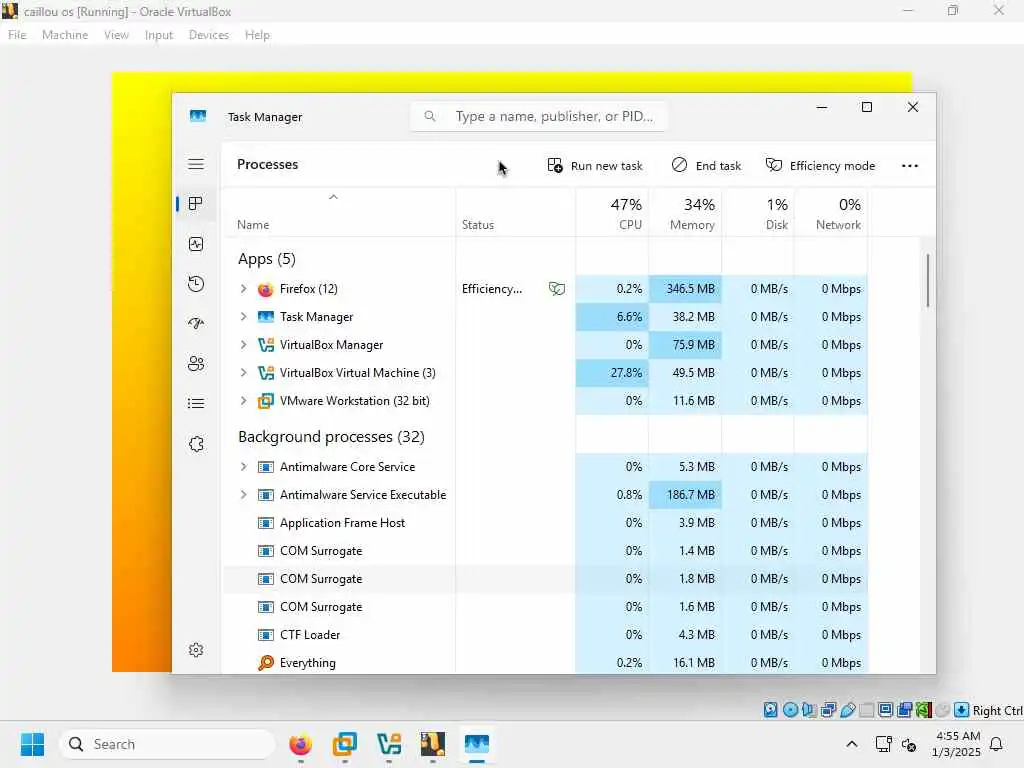The image size is (1024, 768).
Task: Select the CTF Loader process row
Action: 545,635
